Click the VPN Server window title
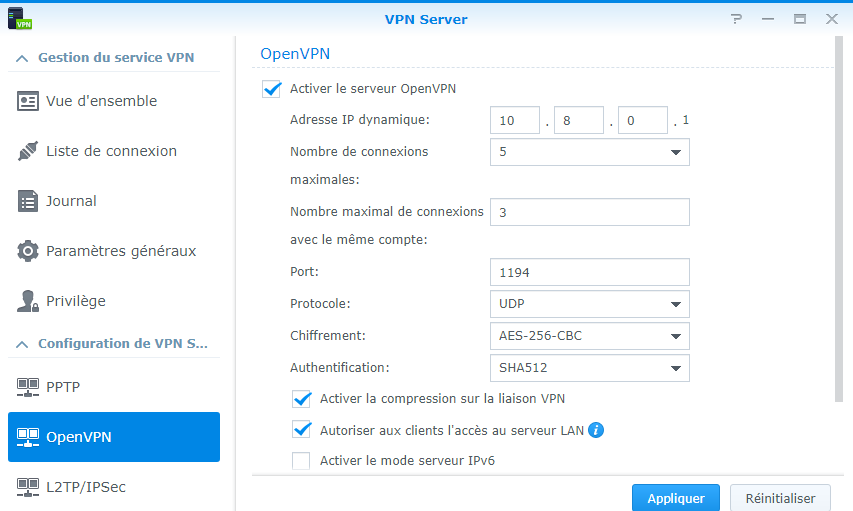Image resolution: width=853 pixels, height=511 pixels. pyautogui.click(x=426, y=20)
